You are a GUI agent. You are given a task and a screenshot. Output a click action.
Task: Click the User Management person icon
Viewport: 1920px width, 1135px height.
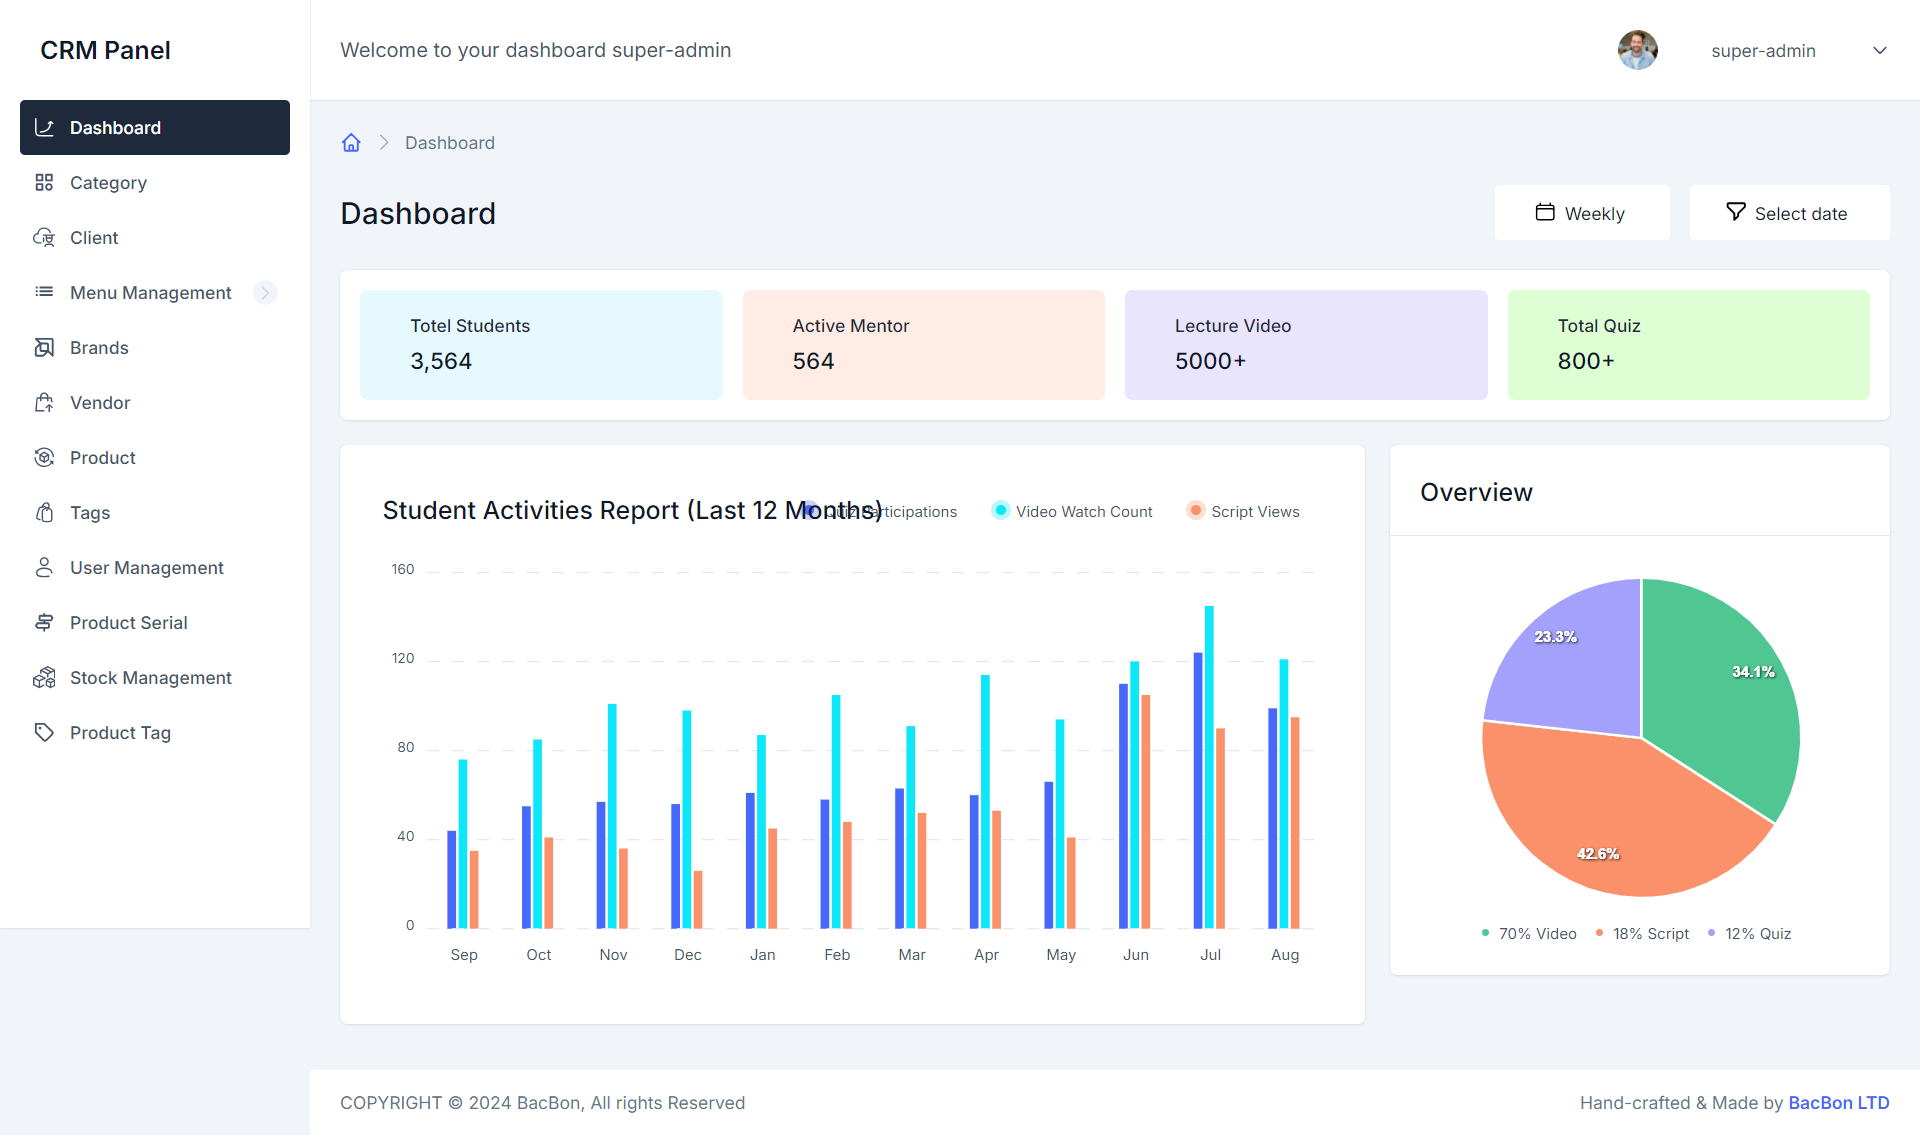(x=44, y=567)
